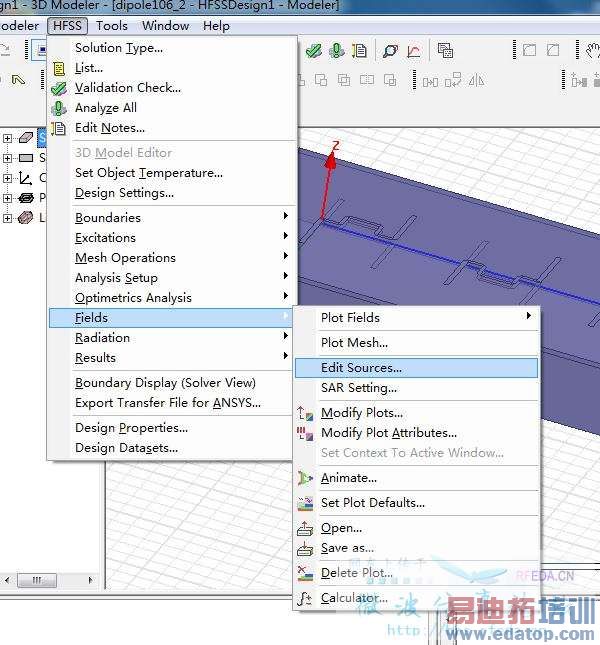Open the Optimetrics Analysis submenu
The image size is (600, 645).
pyautogui.click(x=171, y=297)
